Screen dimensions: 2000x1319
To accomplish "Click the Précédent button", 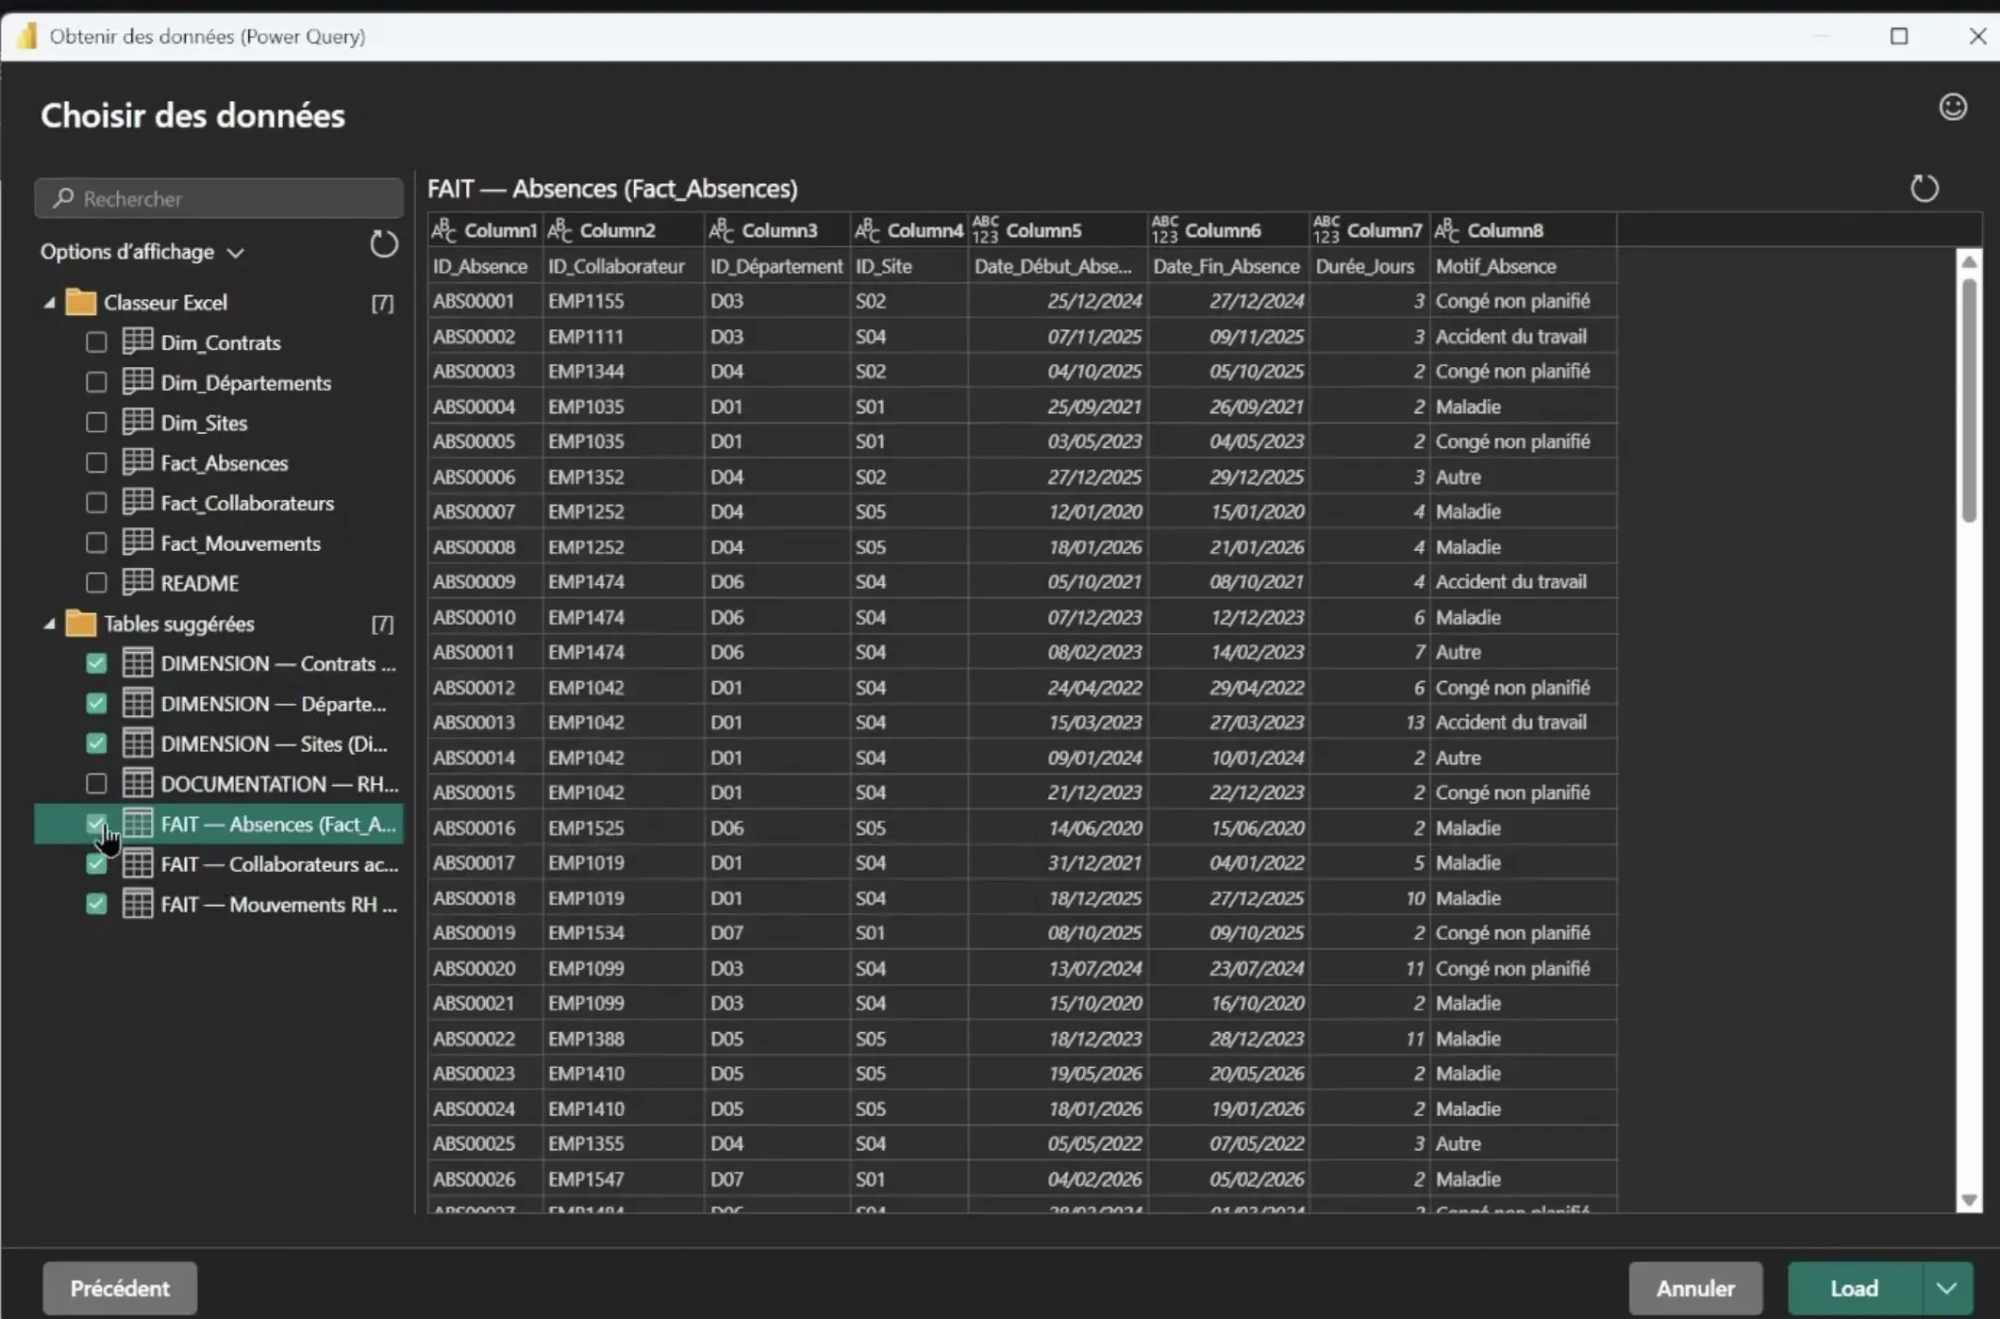I will click(120, 1288).
